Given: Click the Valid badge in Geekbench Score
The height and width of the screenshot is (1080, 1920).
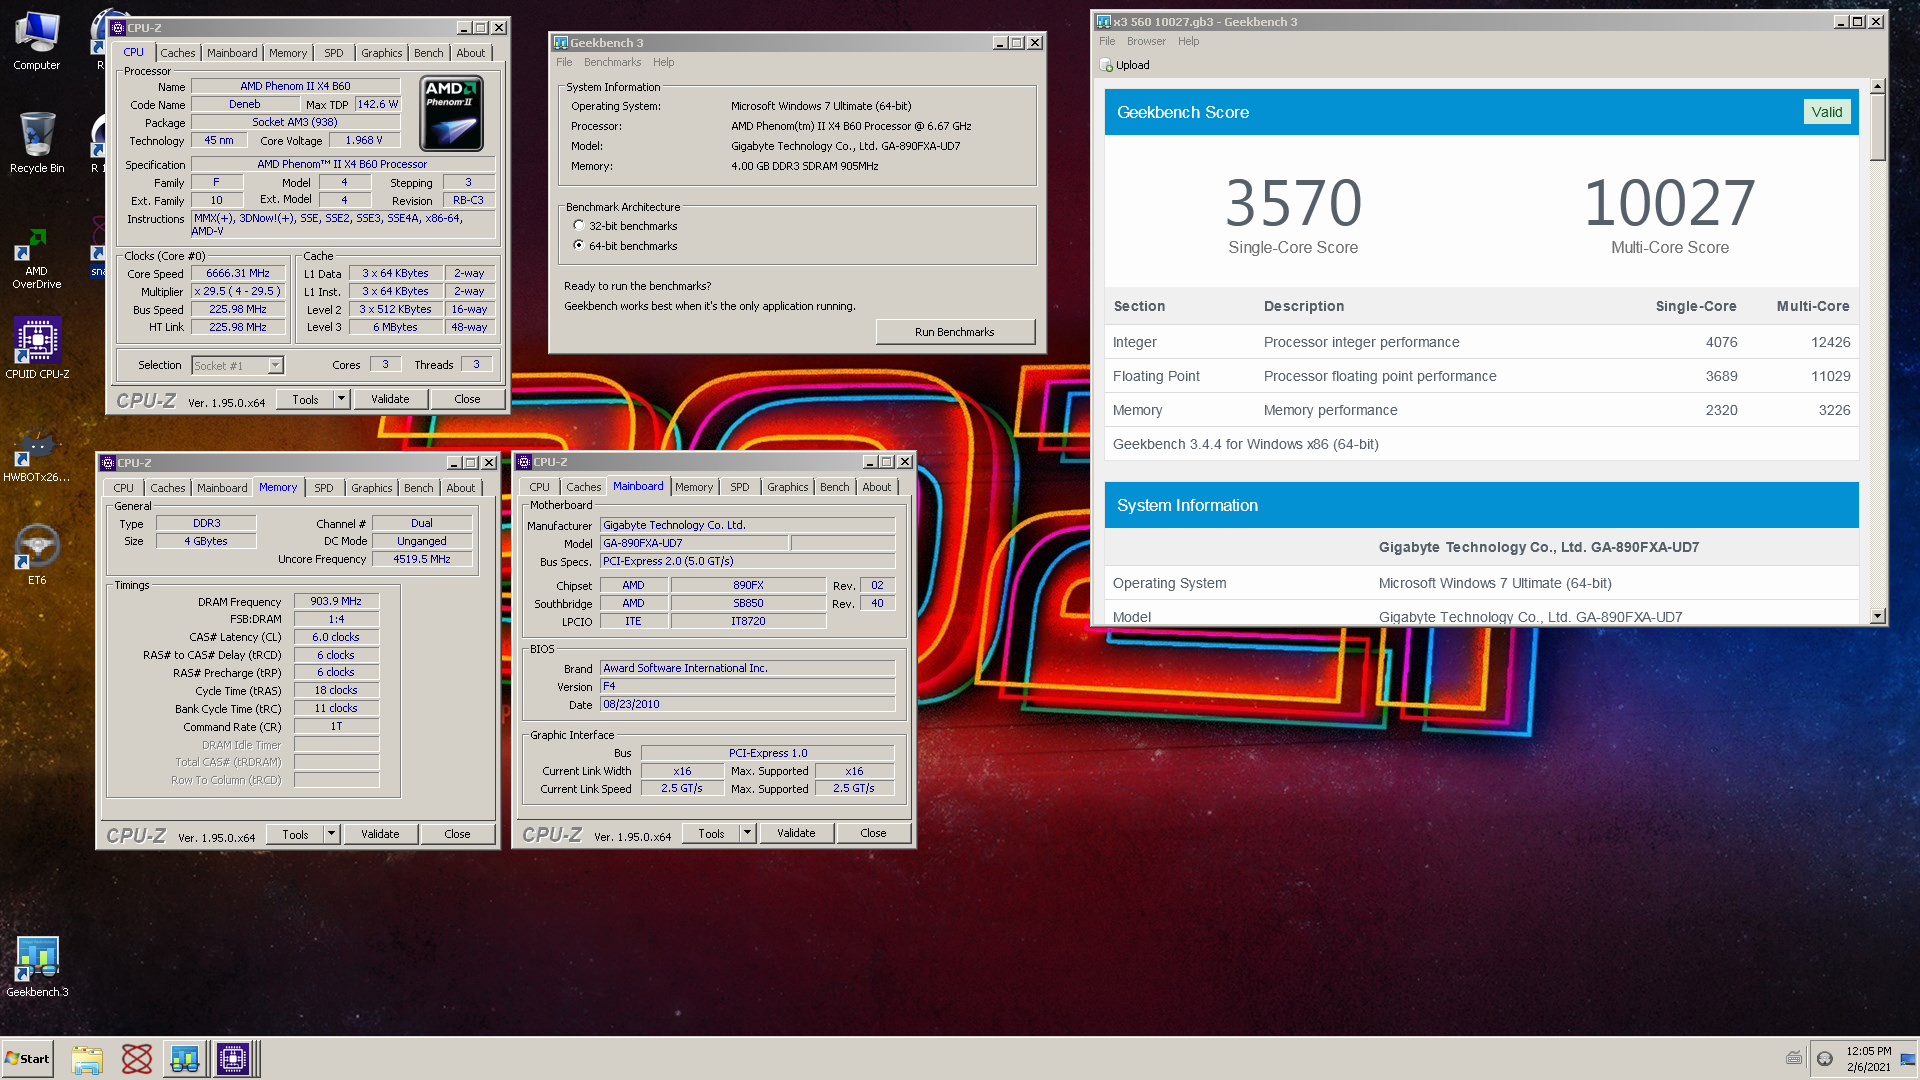Looking at the screenshot, I should 1827,112.
